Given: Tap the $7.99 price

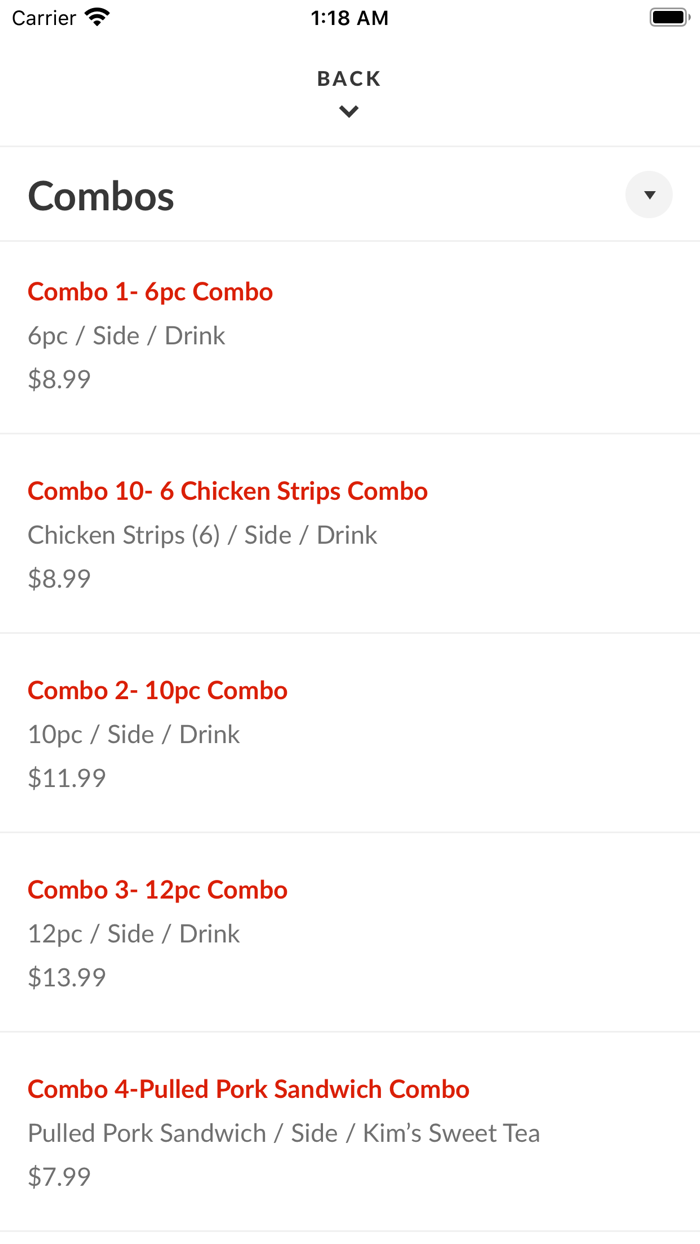Looking at the screenshot, I should click(59, 1177).
